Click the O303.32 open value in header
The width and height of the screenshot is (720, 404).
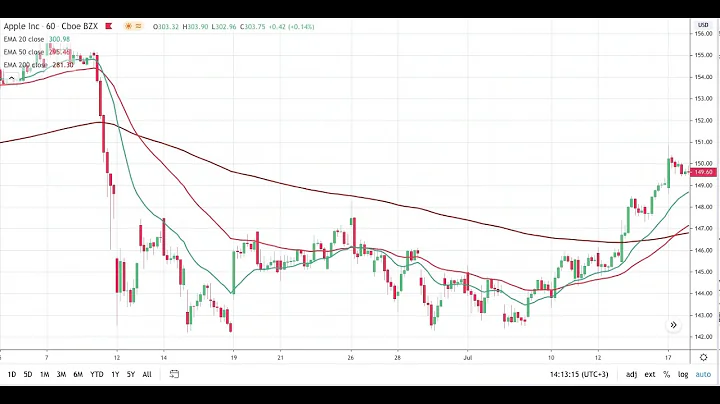coord(166,27)
